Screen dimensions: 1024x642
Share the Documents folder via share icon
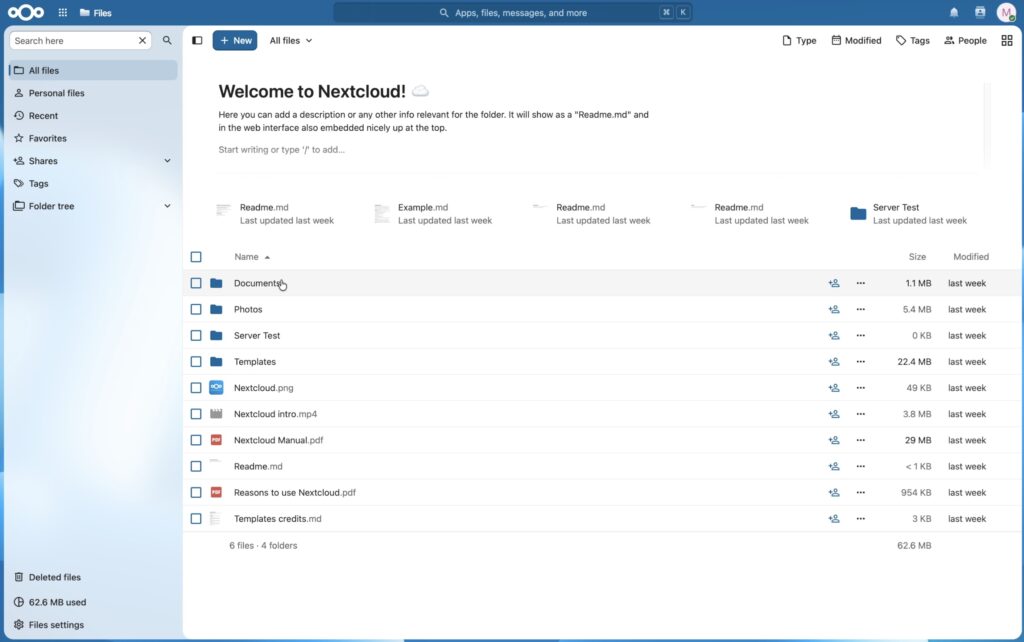(834, 283)
